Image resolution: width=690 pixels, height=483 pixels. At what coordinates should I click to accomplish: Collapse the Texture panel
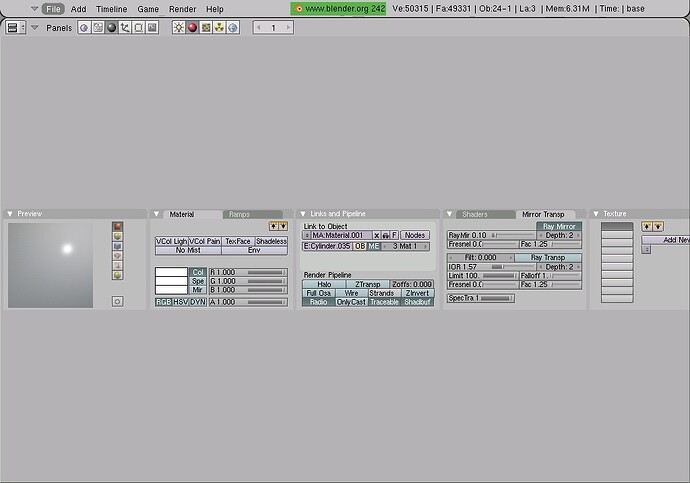coord(596,214)
